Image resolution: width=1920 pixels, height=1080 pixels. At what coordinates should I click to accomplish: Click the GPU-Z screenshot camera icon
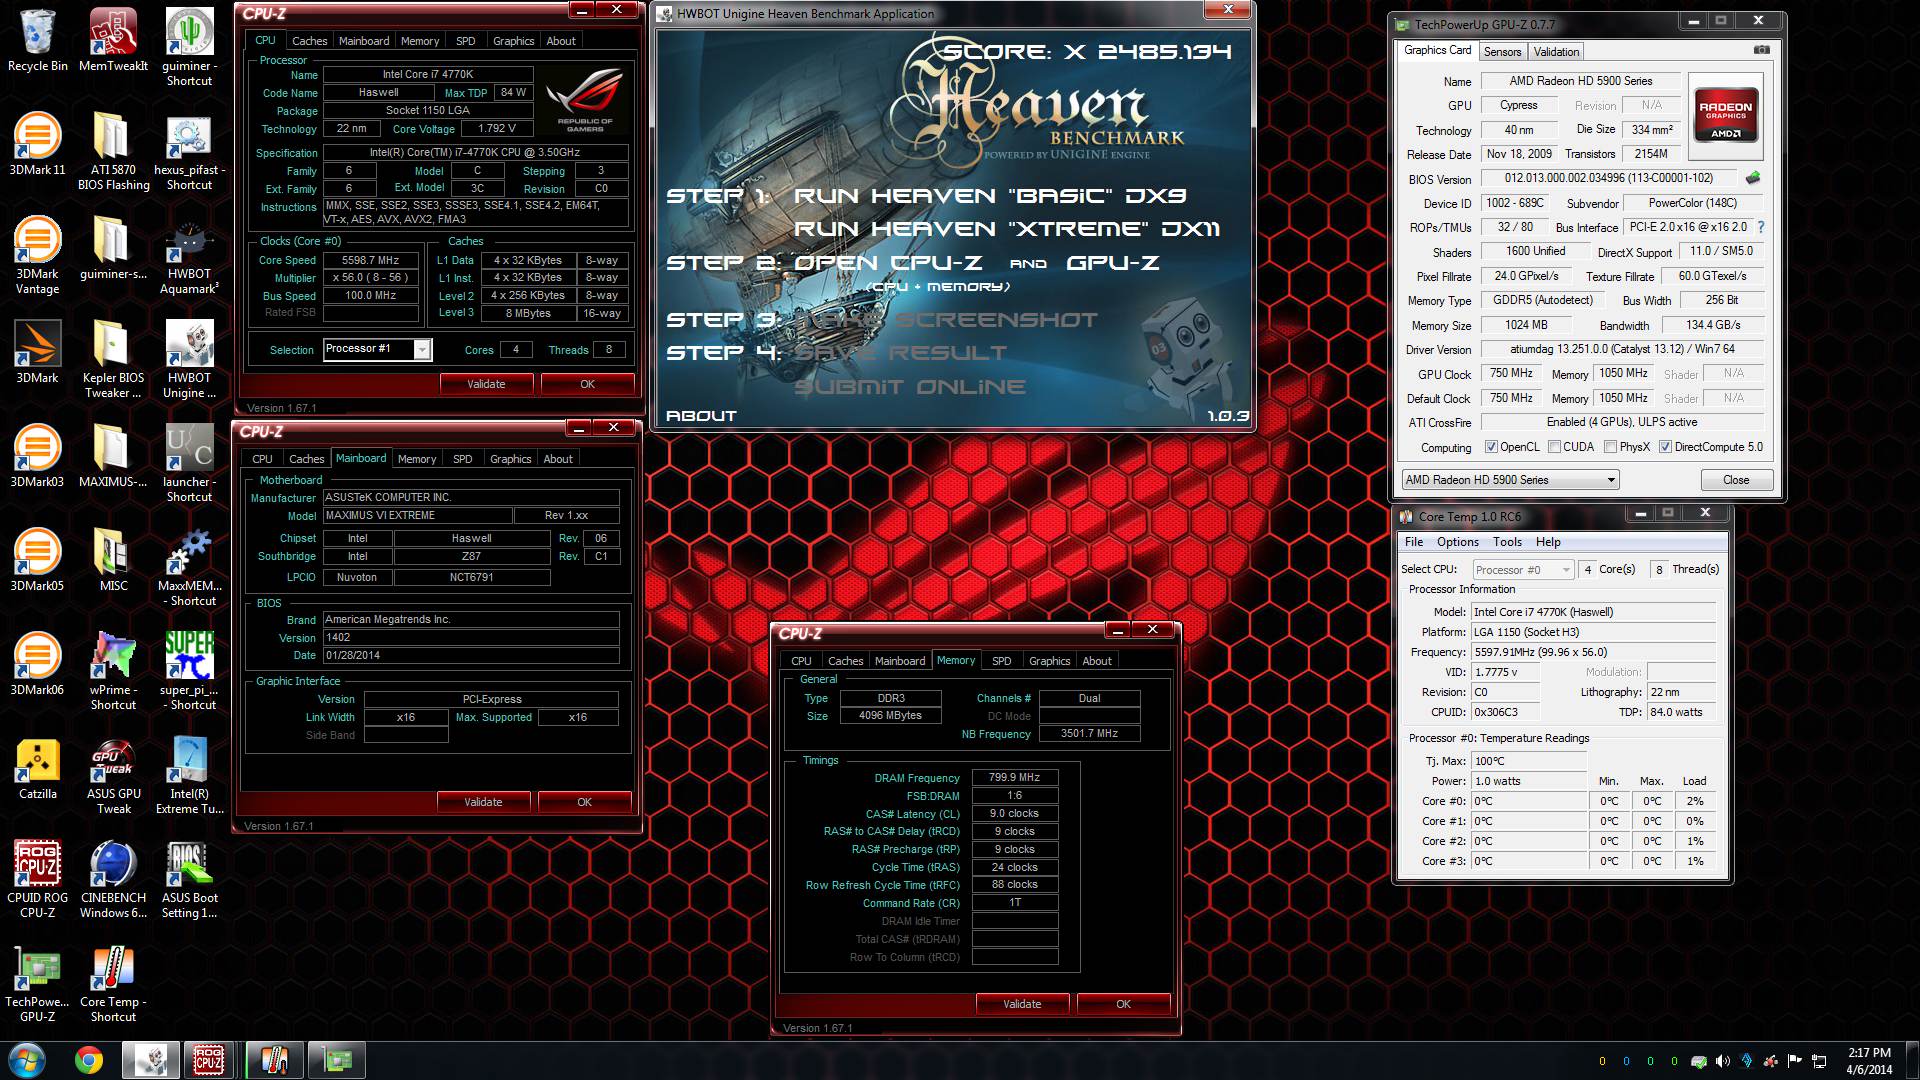1762,50
